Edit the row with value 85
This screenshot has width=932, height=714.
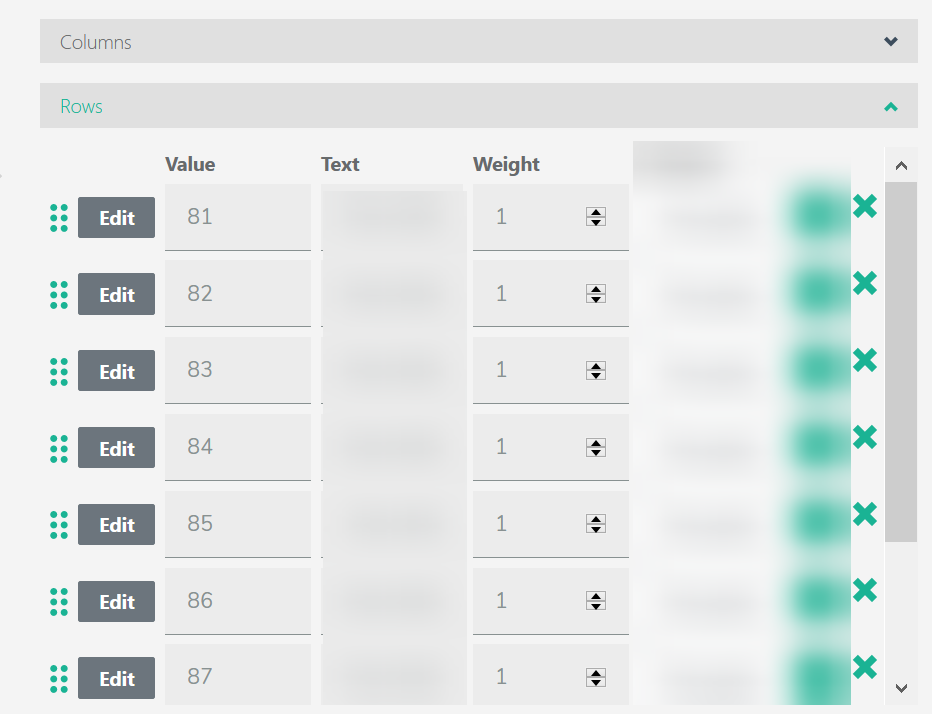pyautogui.click(x=116, y=524)
